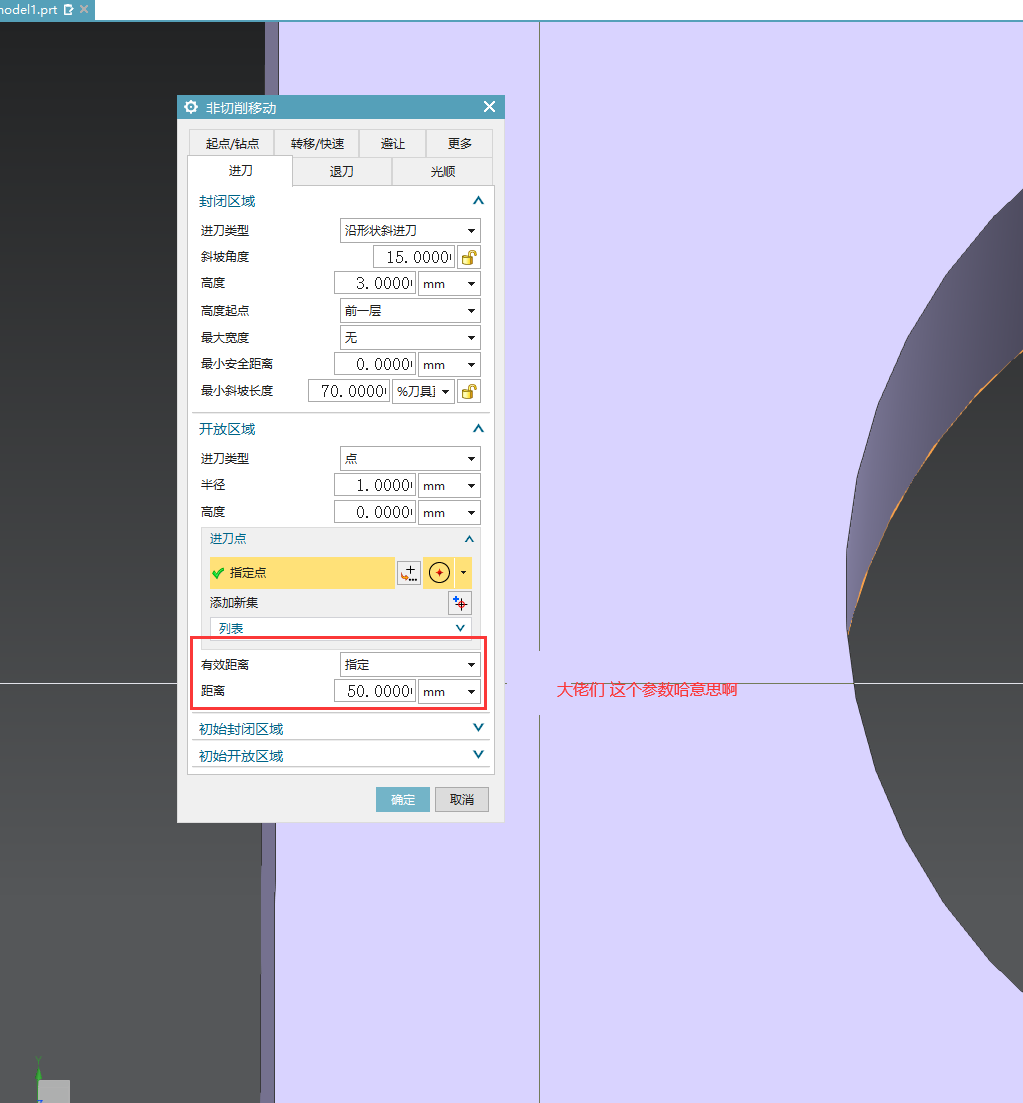Open unit dropdown for closed-area 高度
1023x1103 pixels.
[x=449, y=284]
